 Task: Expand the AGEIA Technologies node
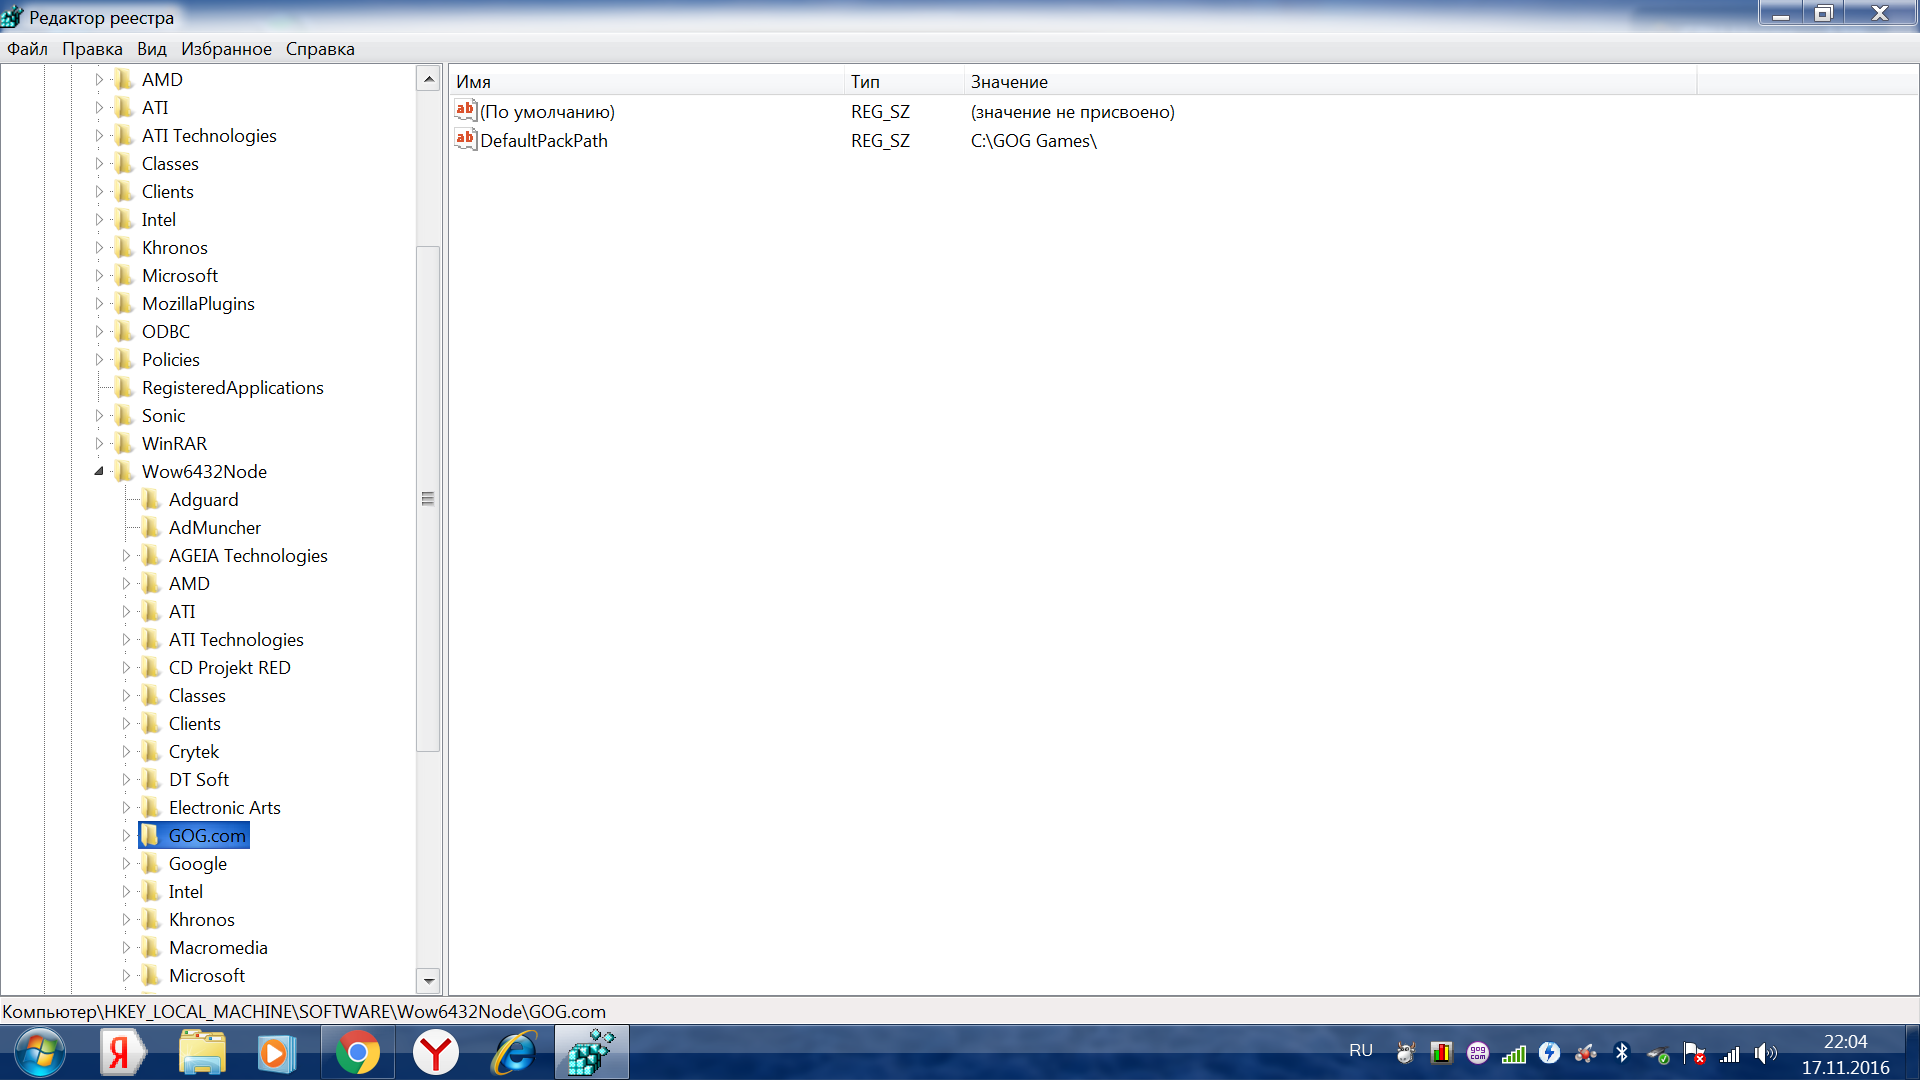[x=126, y=555]
